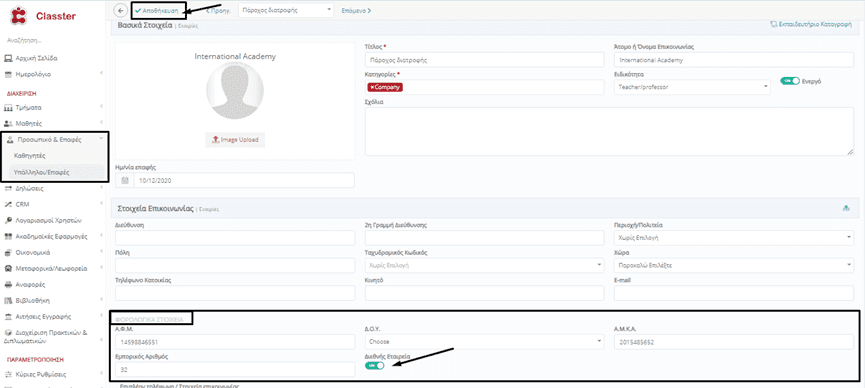Click inside the Κατηγορίες tag field

(x=485, y=87)
